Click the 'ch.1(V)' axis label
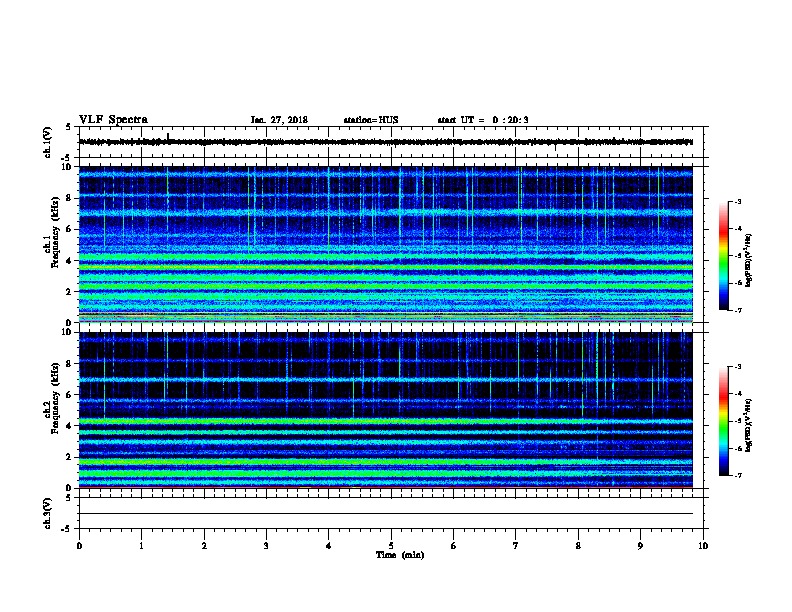 tap(48, 142)
